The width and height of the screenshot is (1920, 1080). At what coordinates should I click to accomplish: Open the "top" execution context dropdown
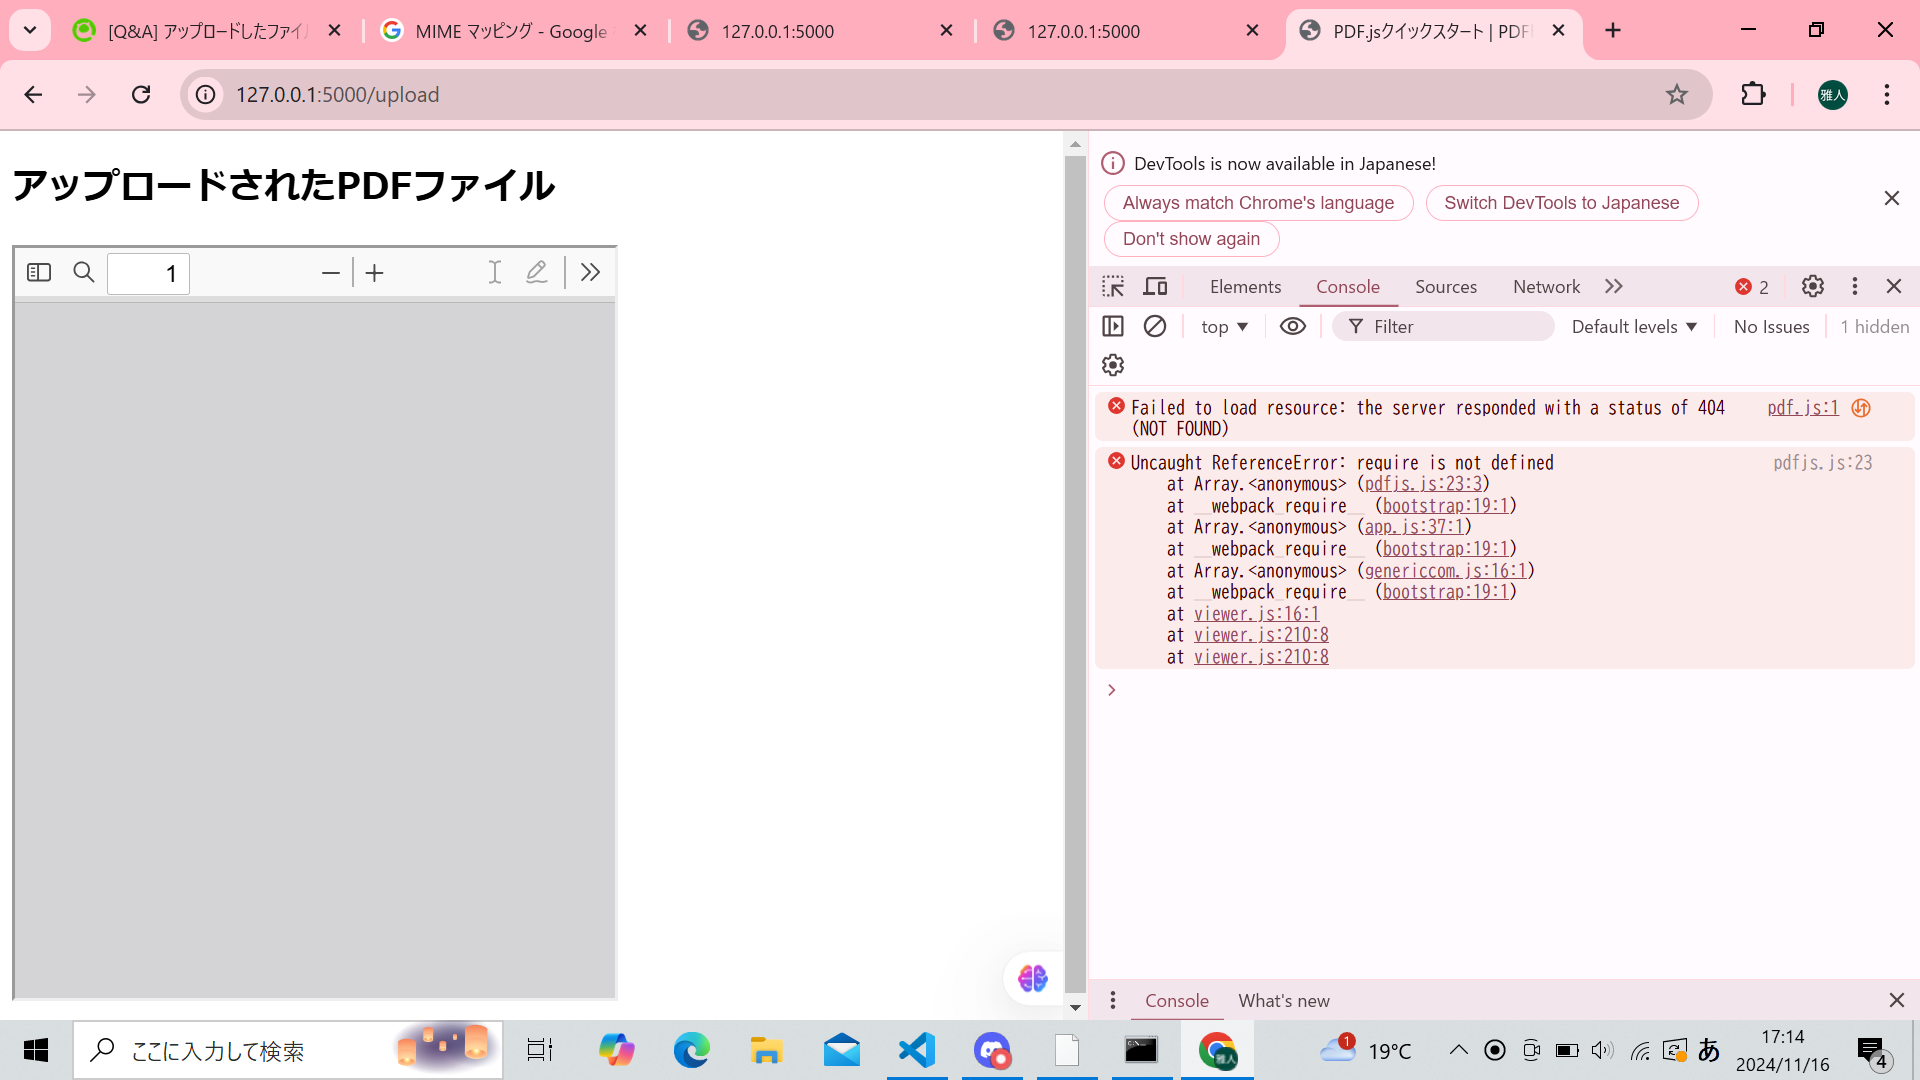click(1223, 326)
